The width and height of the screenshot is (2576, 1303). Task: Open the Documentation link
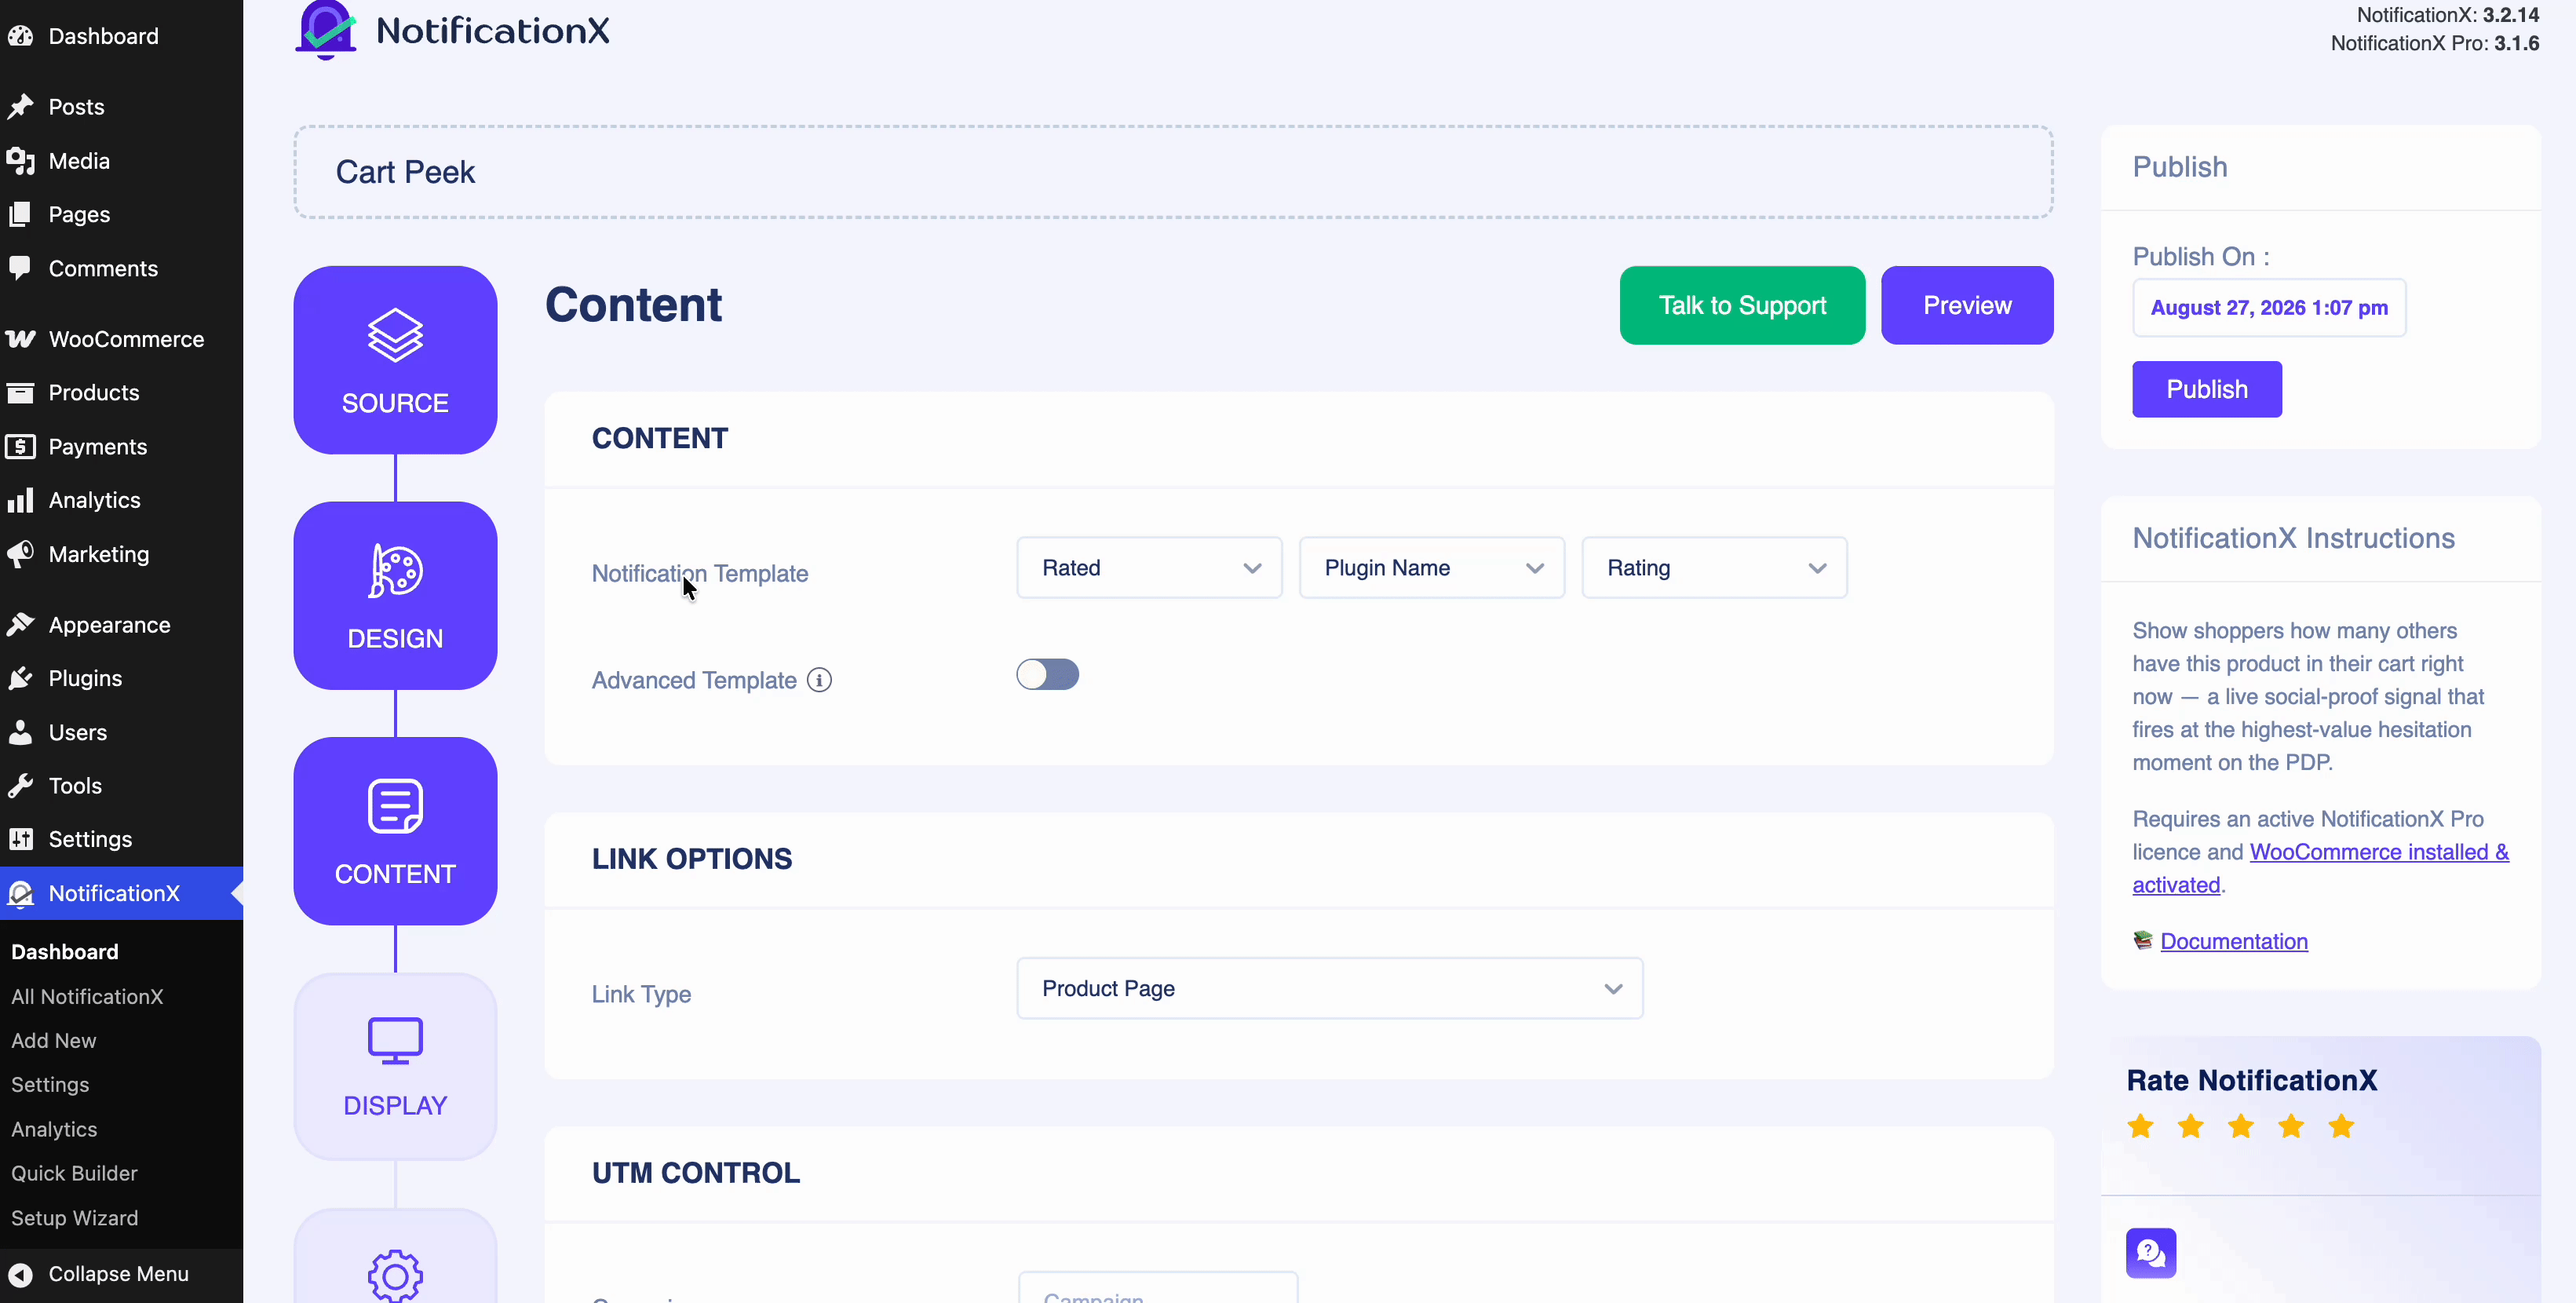coord(2233,941)
